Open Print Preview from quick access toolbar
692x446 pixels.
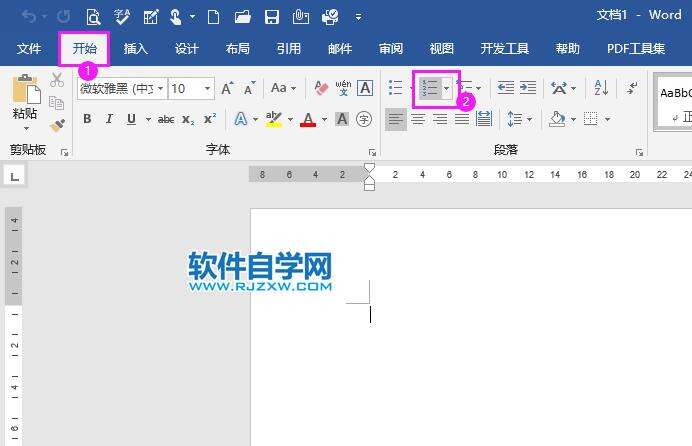[x=94, y=17]
